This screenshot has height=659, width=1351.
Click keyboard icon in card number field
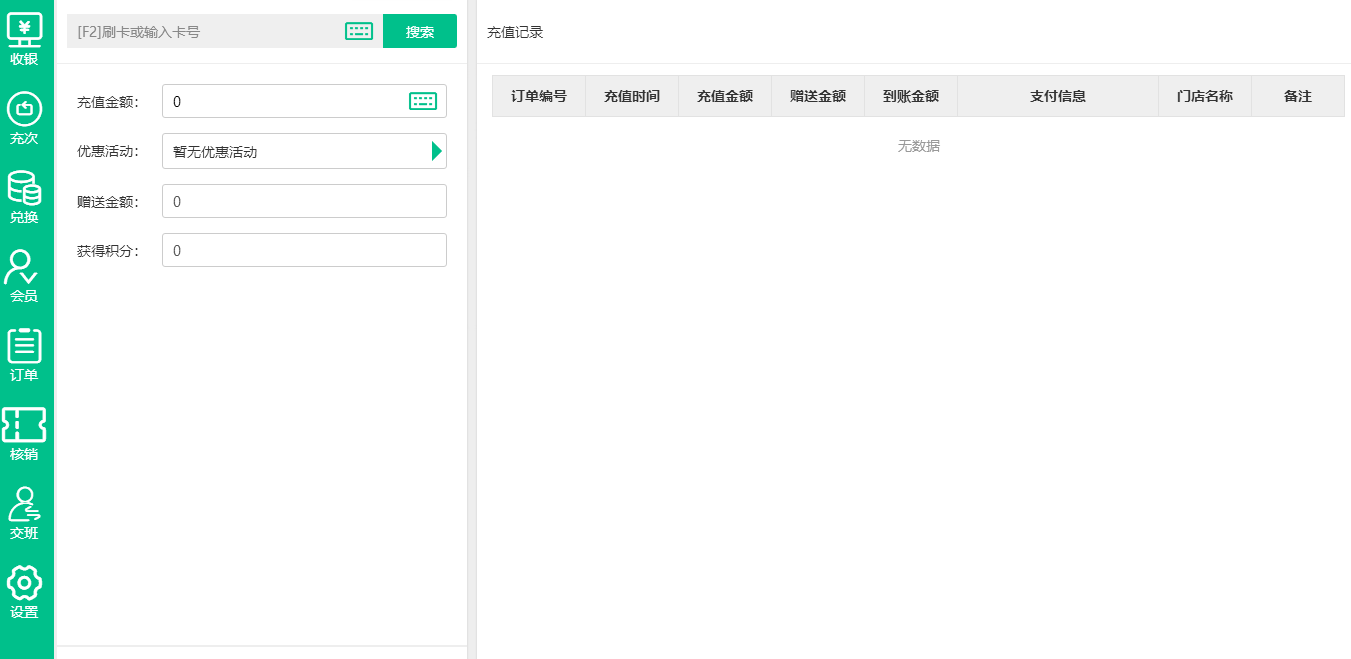point(358,31)
